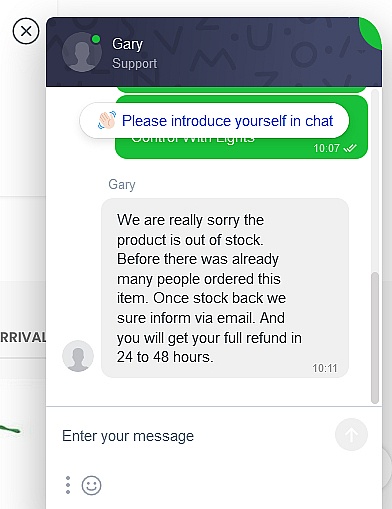The image size is (392, 509).
Task: Click the chat scrollbar thumb
Action: 375,338
